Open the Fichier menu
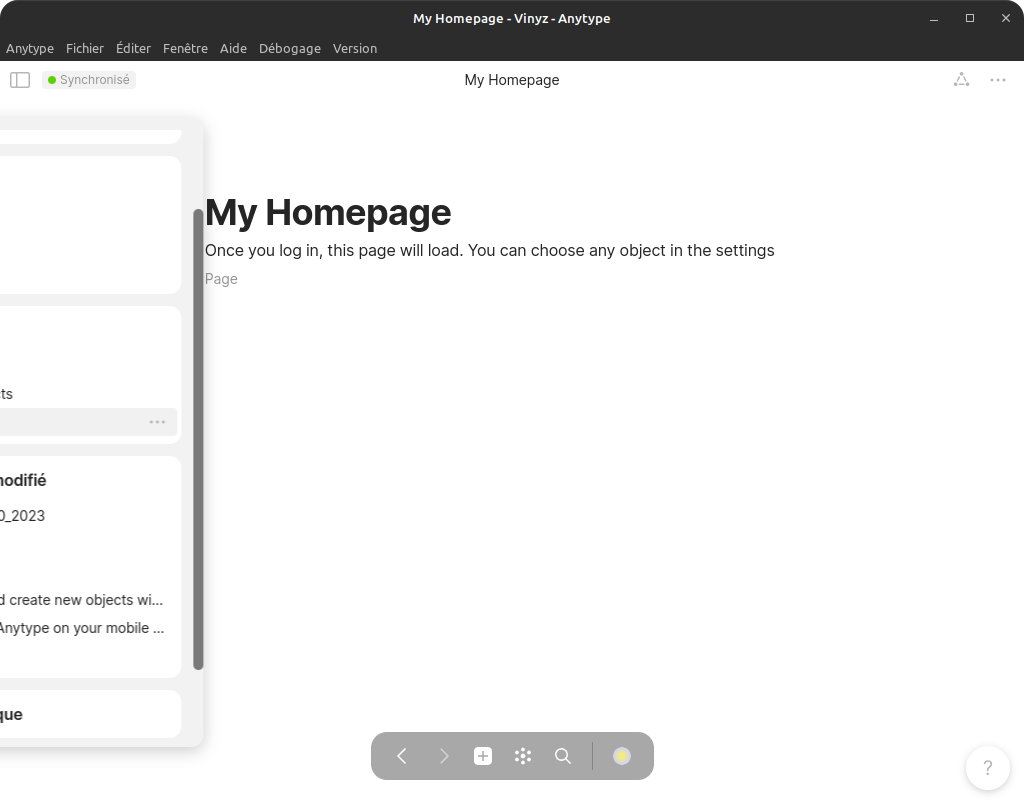 click(85, 48)
